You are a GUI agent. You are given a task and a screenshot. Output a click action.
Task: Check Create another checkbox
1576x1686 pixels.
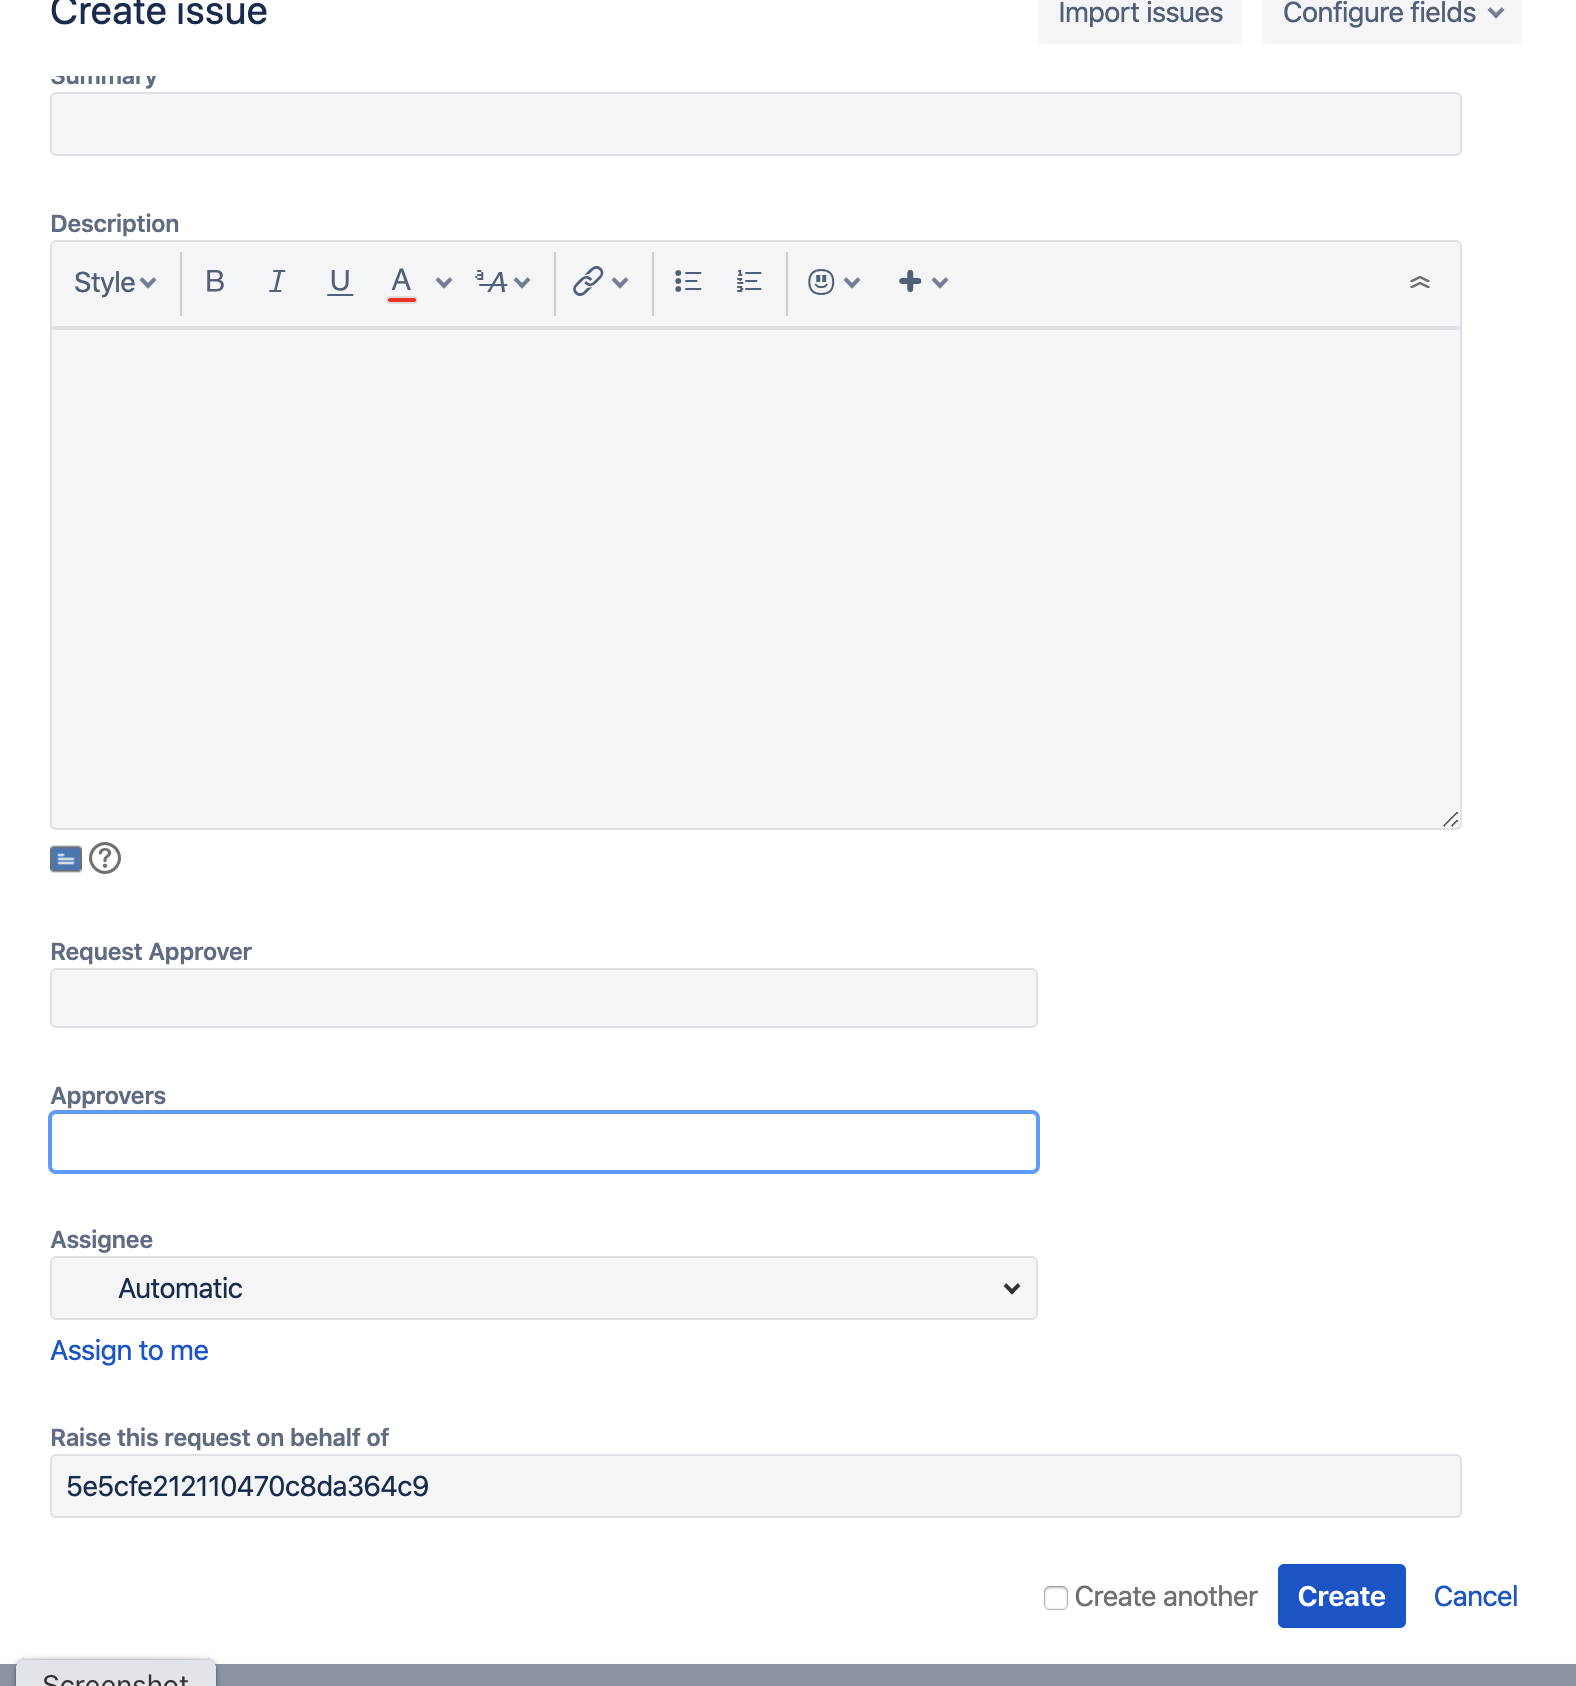1056,1598
